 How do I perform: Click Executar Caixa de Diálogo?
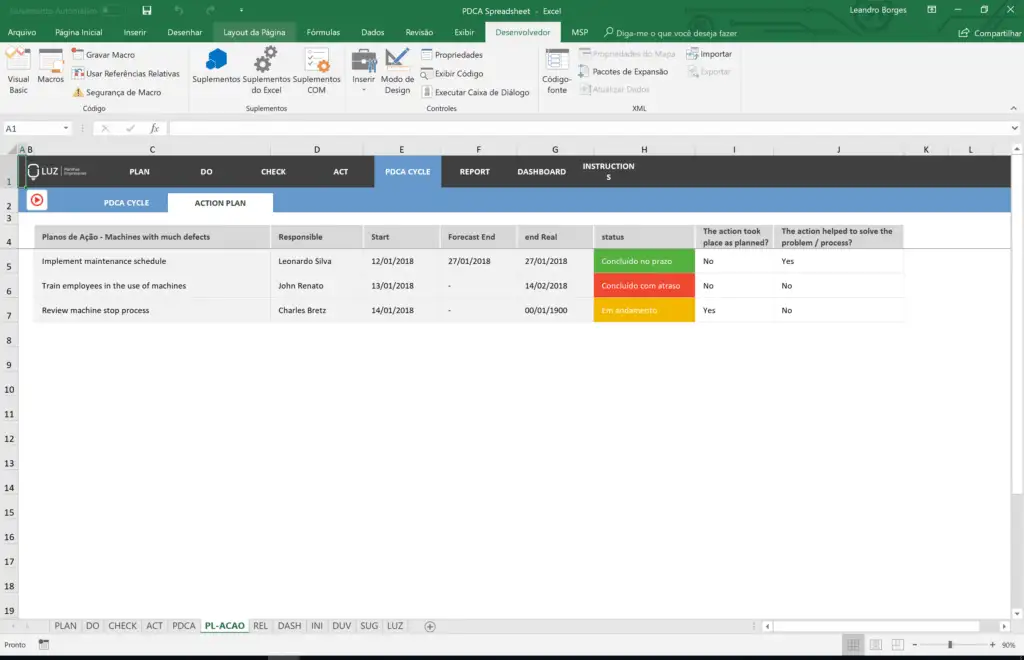(475, 92)
